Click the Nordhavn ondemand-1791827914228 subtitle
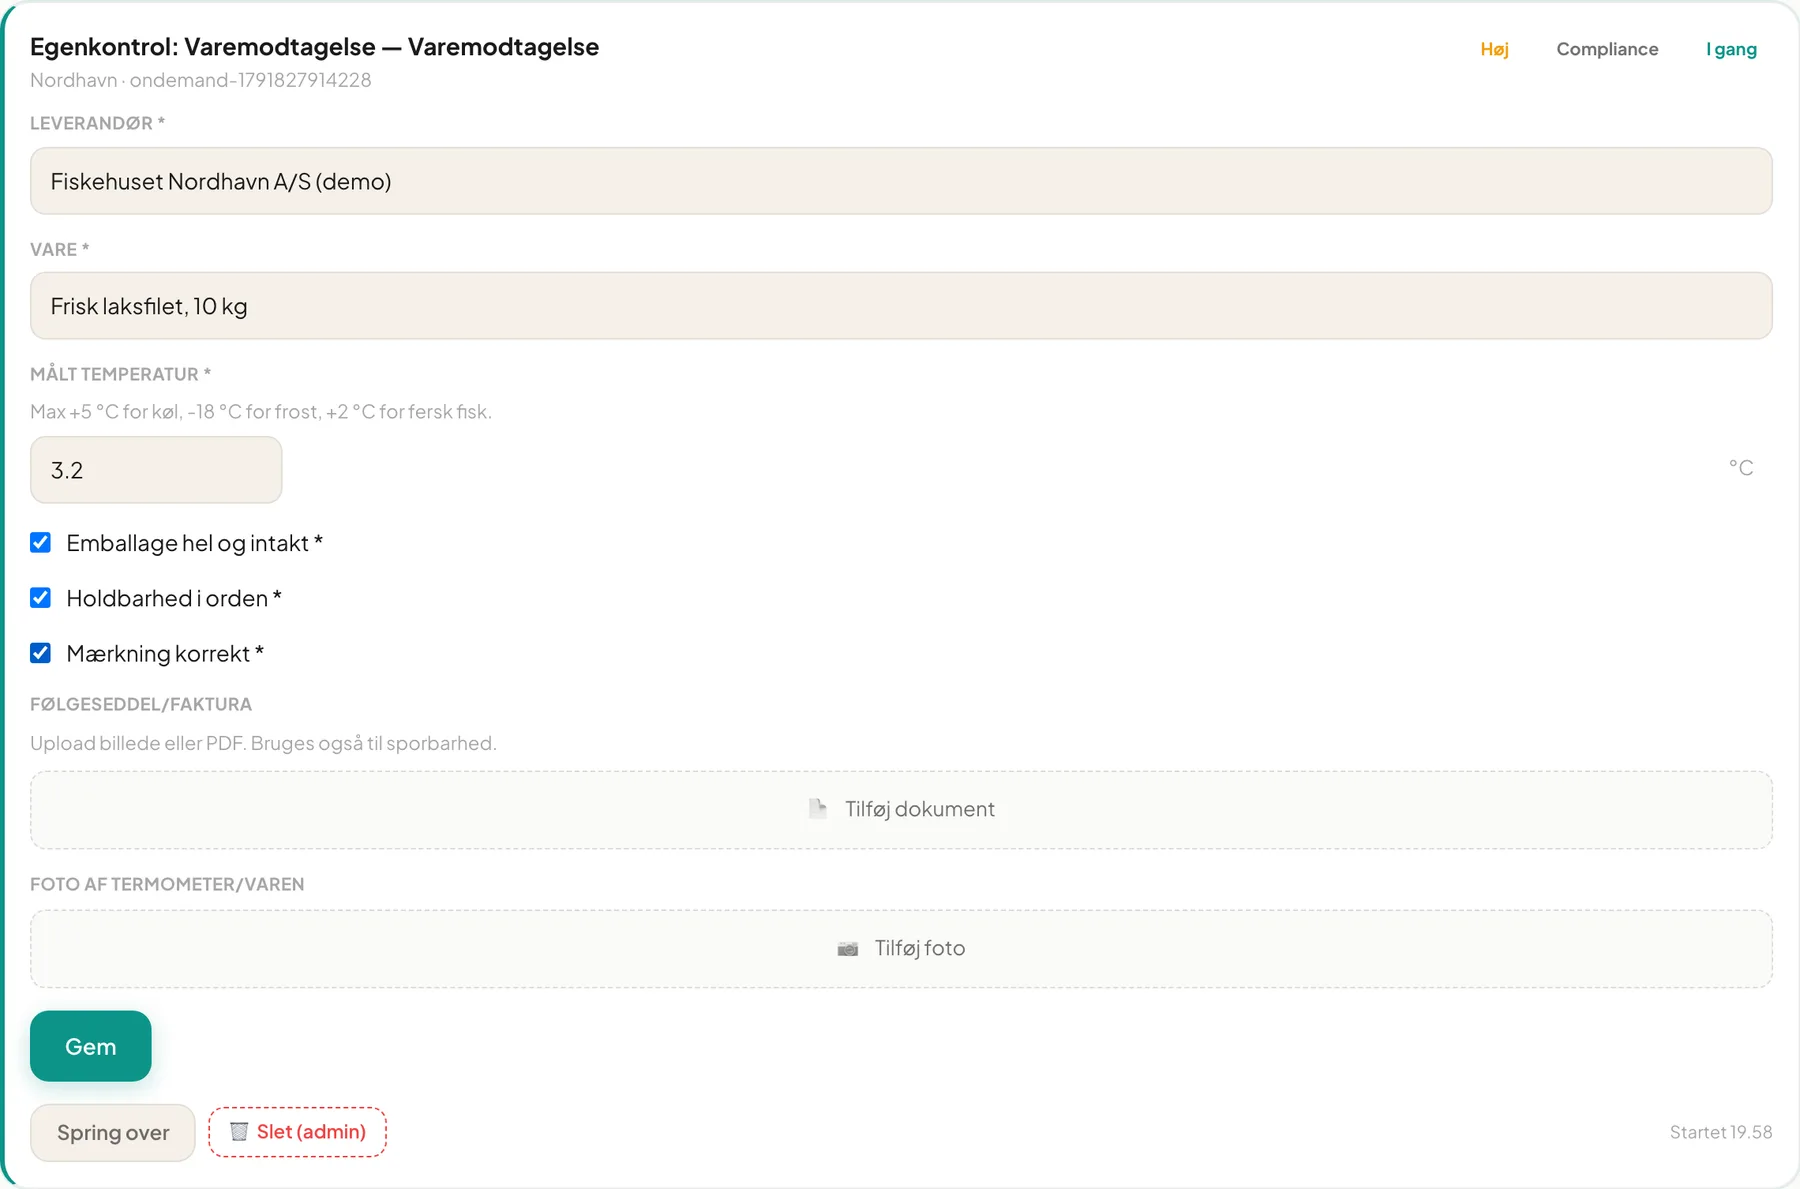This screenshot has height=1189, width=1800. pyautogui.click(x=200, y=80)
